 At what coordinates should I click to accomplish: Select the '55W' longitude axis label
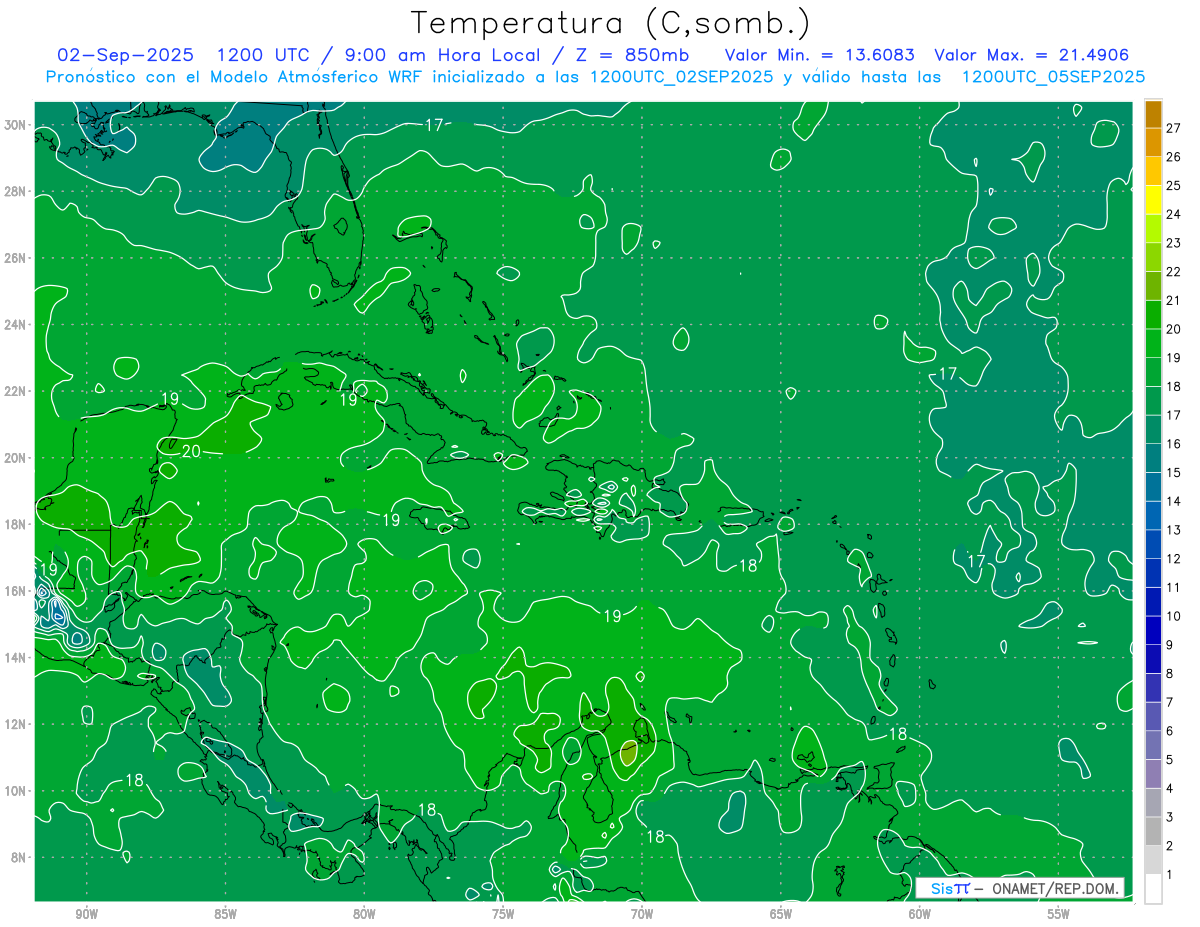(1059, 914)
